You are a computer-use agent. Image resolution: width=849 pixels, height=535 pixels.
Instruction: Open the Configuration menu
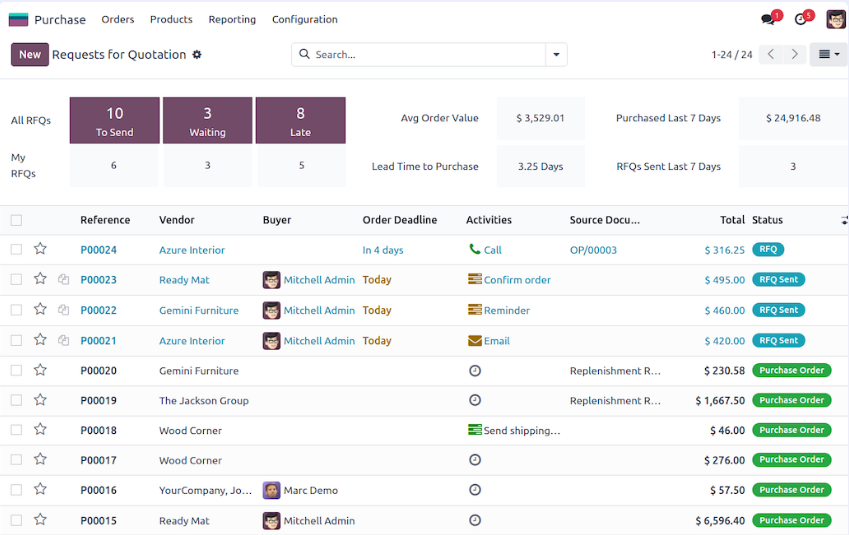(x=304, y=19)
